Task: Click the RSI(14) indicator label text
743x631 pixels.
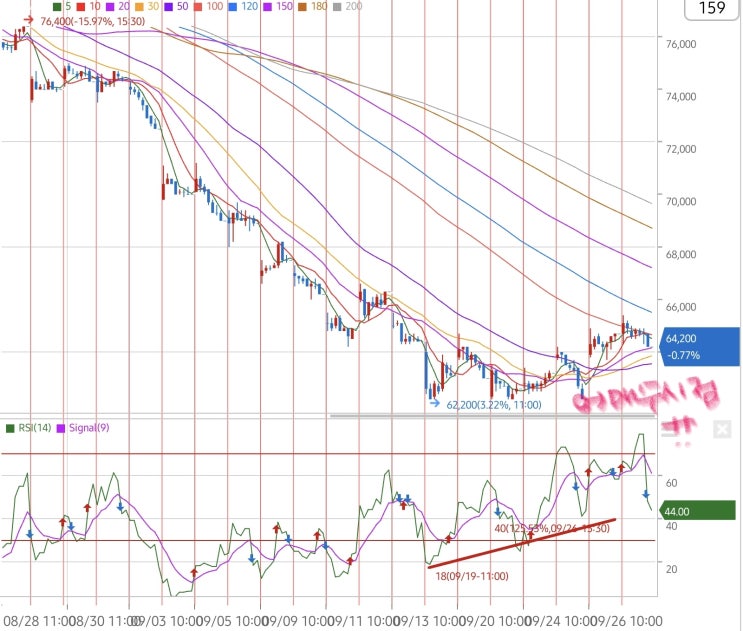Action: (x=35, y=428)
